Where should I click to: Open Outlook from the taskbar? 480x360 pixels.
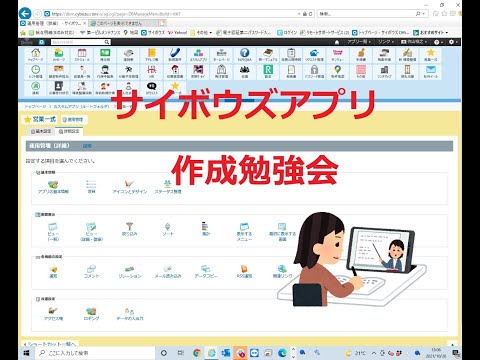[x=226, y=353]
